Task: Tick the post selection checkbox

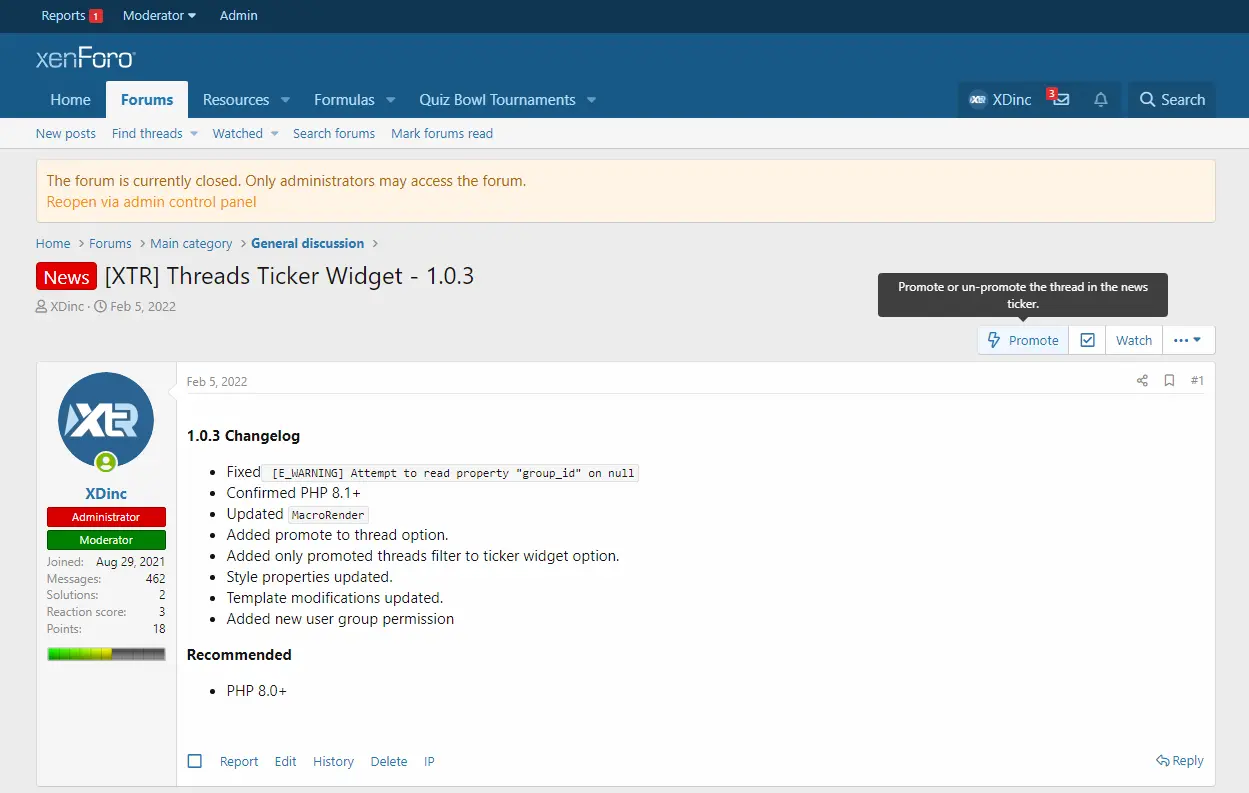Action: [x=195, y=761]
